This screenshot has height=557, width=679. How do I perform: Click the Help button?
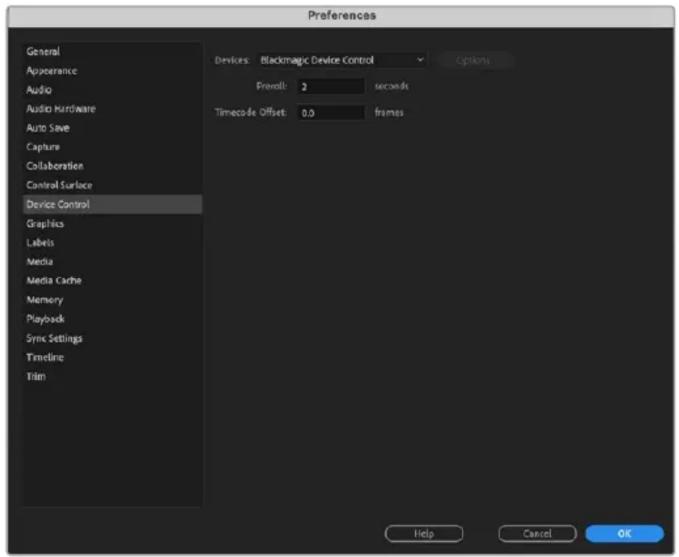point(424,534)
